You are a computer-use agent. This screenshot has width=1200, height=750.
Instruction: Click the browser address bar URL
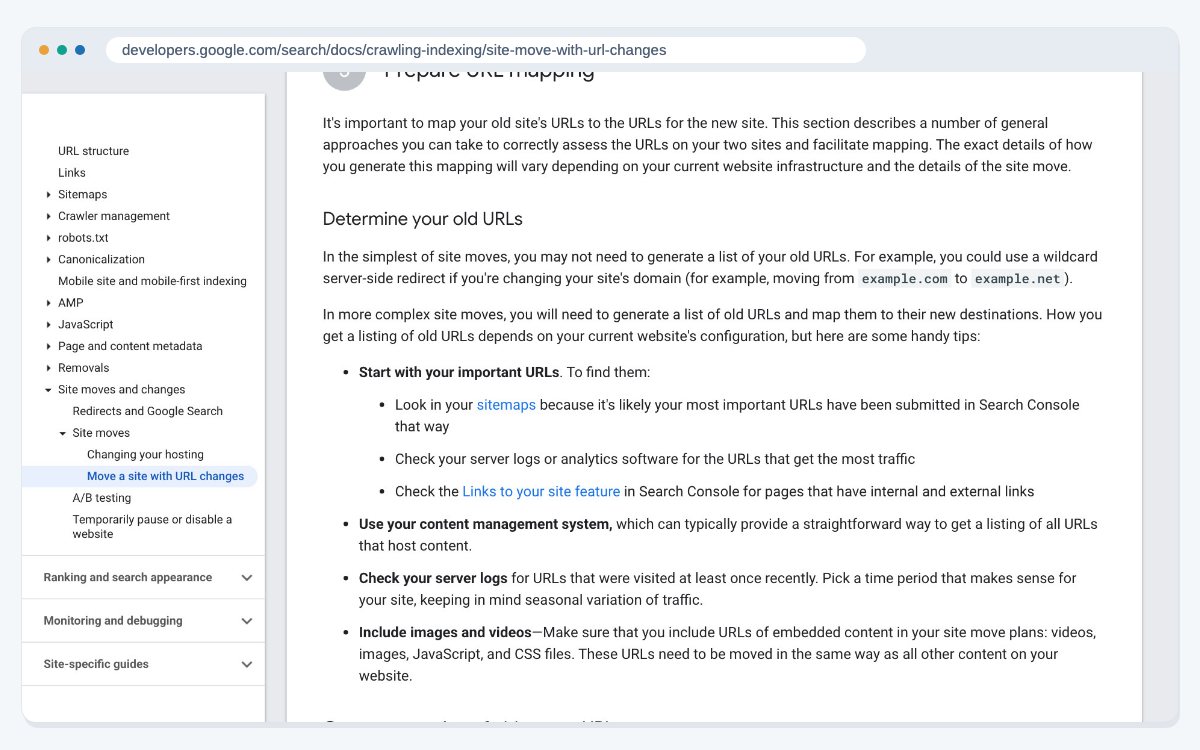(394, 50)
